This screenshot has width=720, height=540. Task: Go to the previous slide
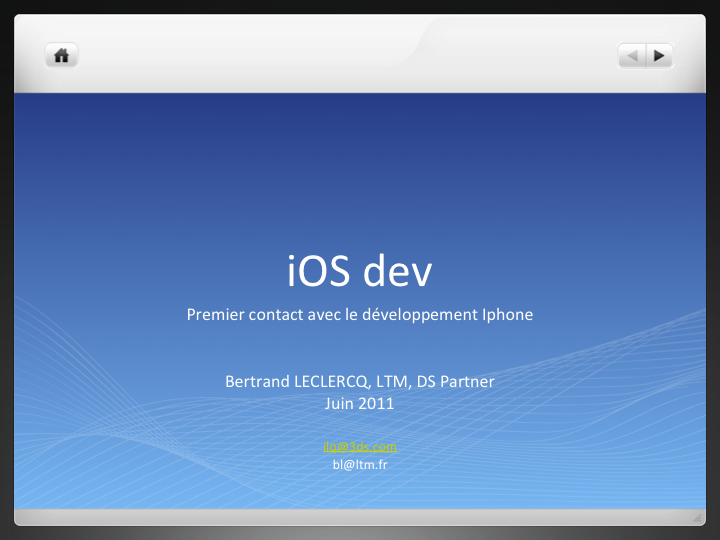[632, 56]
